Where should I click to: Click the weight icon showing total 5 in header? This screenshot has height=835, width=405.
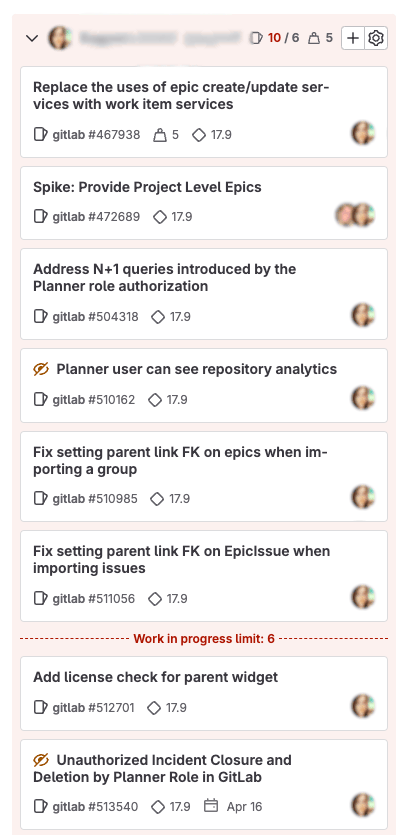314,38
